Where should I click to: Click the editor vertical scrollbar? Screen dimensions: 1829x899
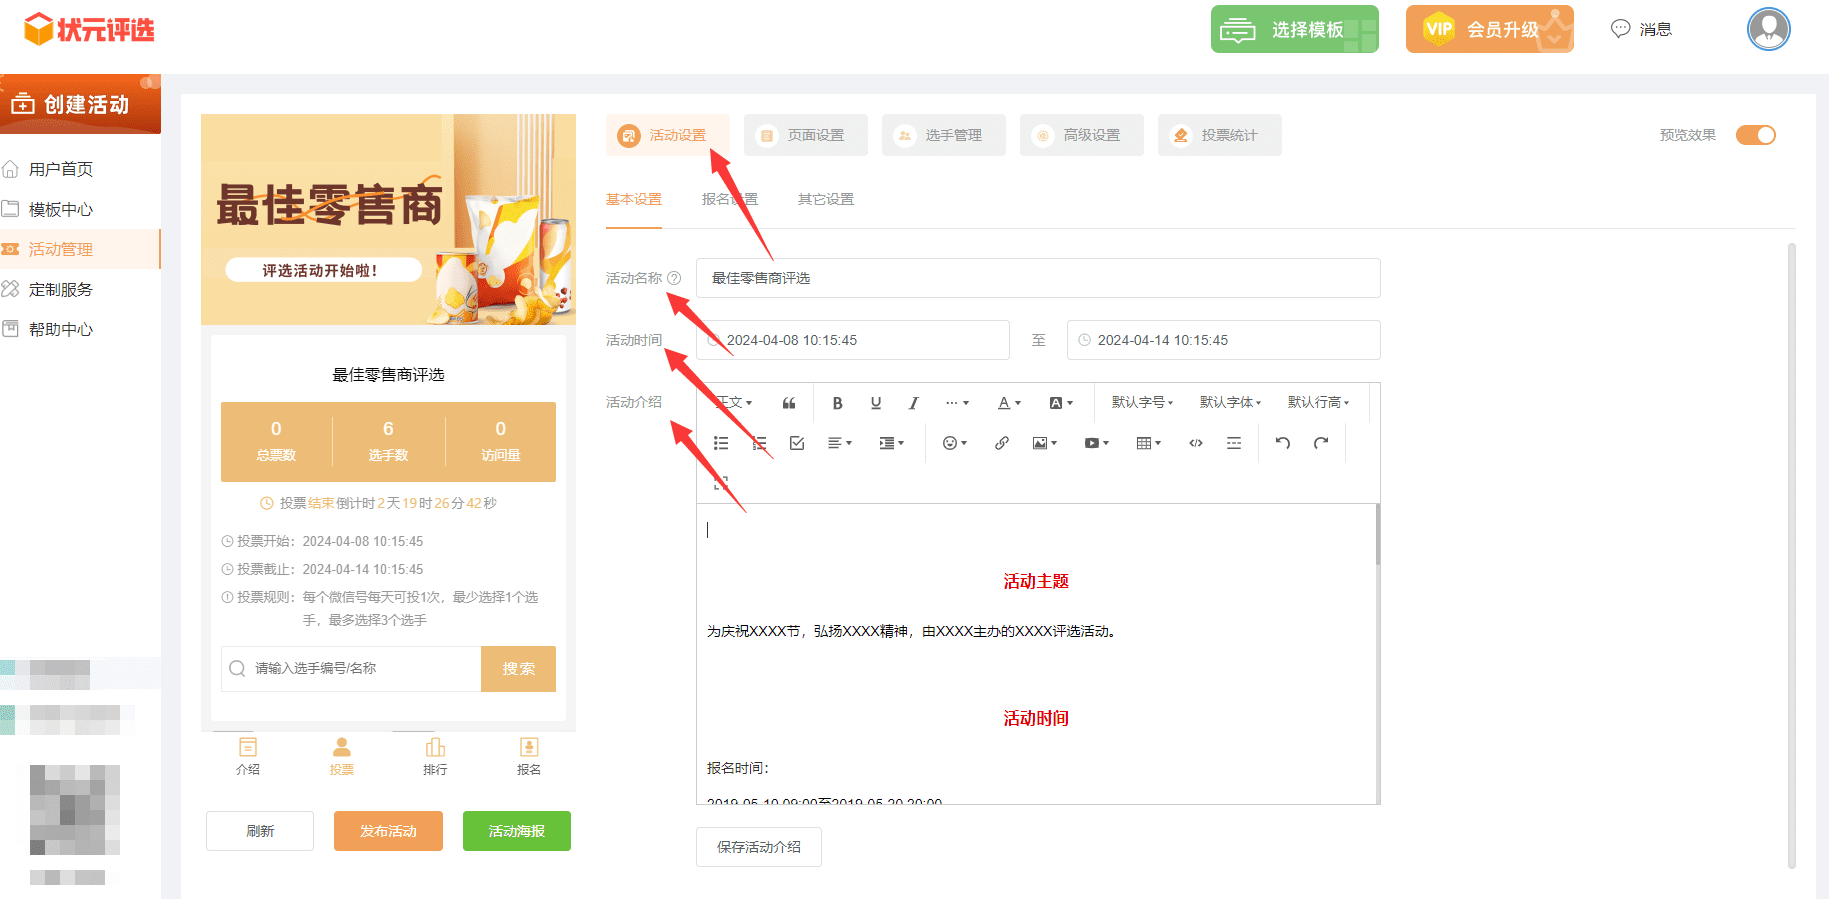point(1378,535)
